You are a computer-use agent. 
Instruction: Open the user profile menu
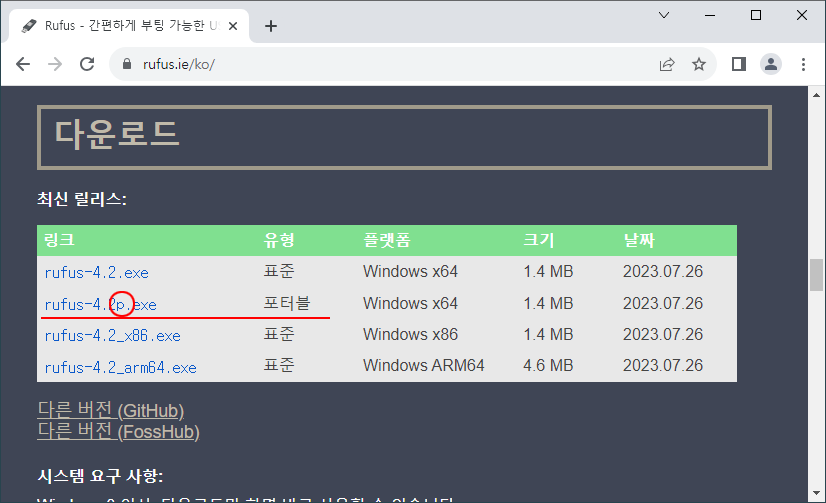[771, 64]
